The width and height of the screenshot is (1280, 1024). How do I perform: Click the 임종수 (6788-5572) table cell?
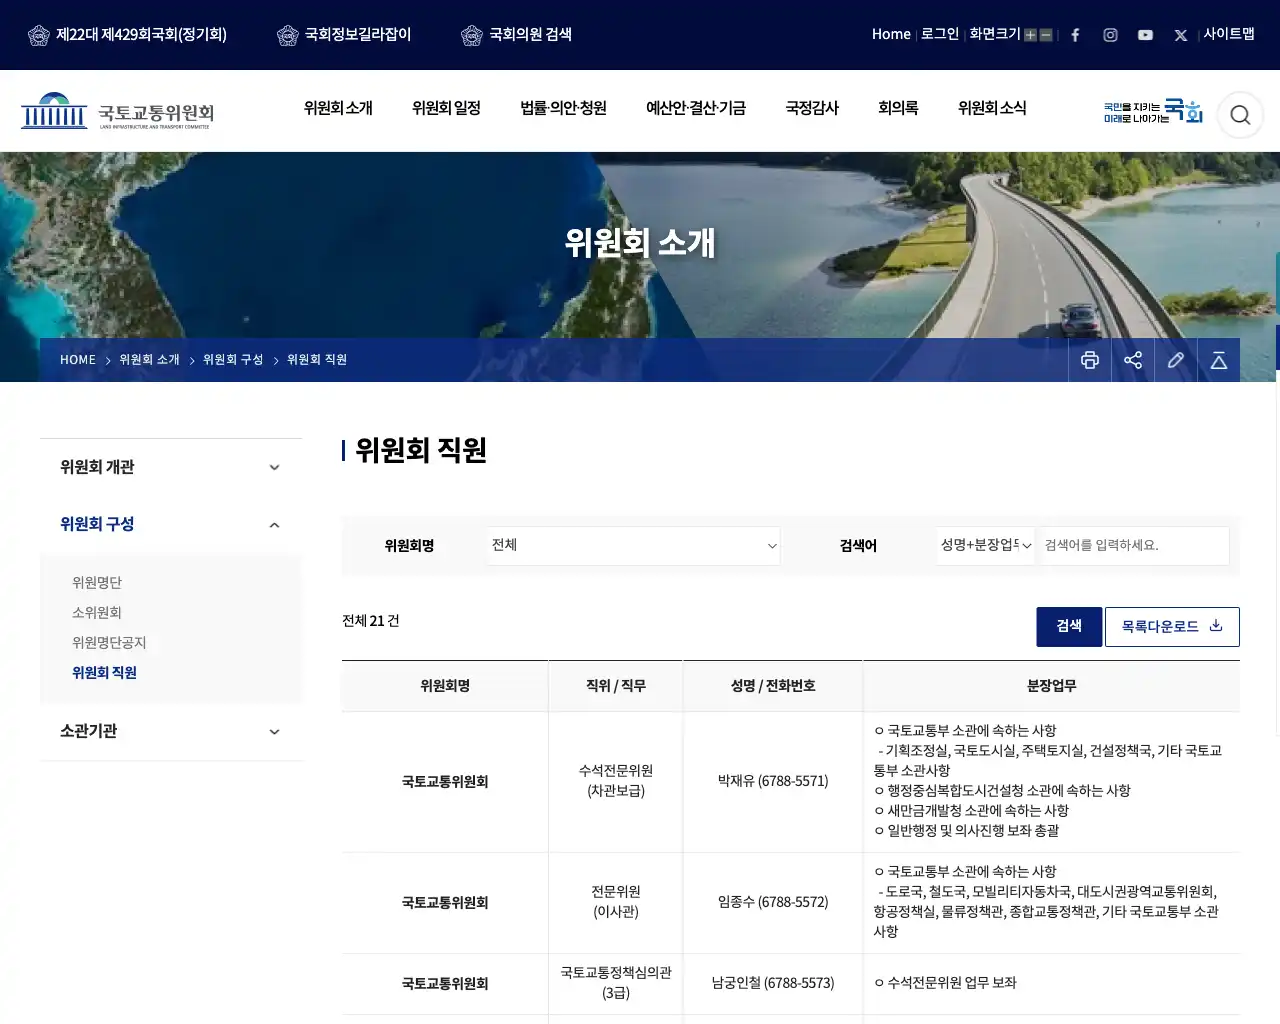click(x=773, y=903)
